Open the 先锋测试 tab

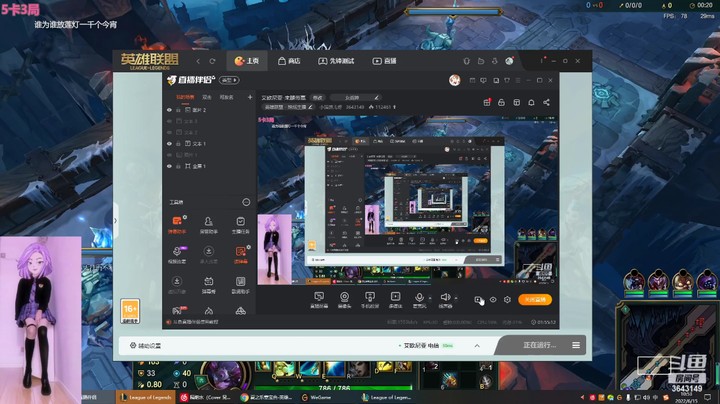pos(336,61)
